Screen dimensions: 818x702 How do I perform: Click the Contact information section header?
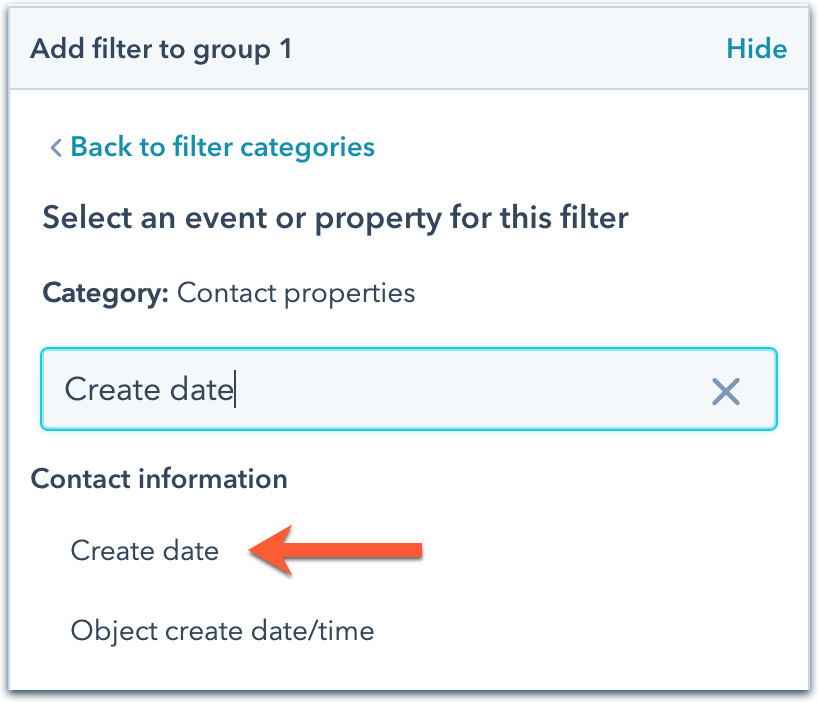pos(159,478)
